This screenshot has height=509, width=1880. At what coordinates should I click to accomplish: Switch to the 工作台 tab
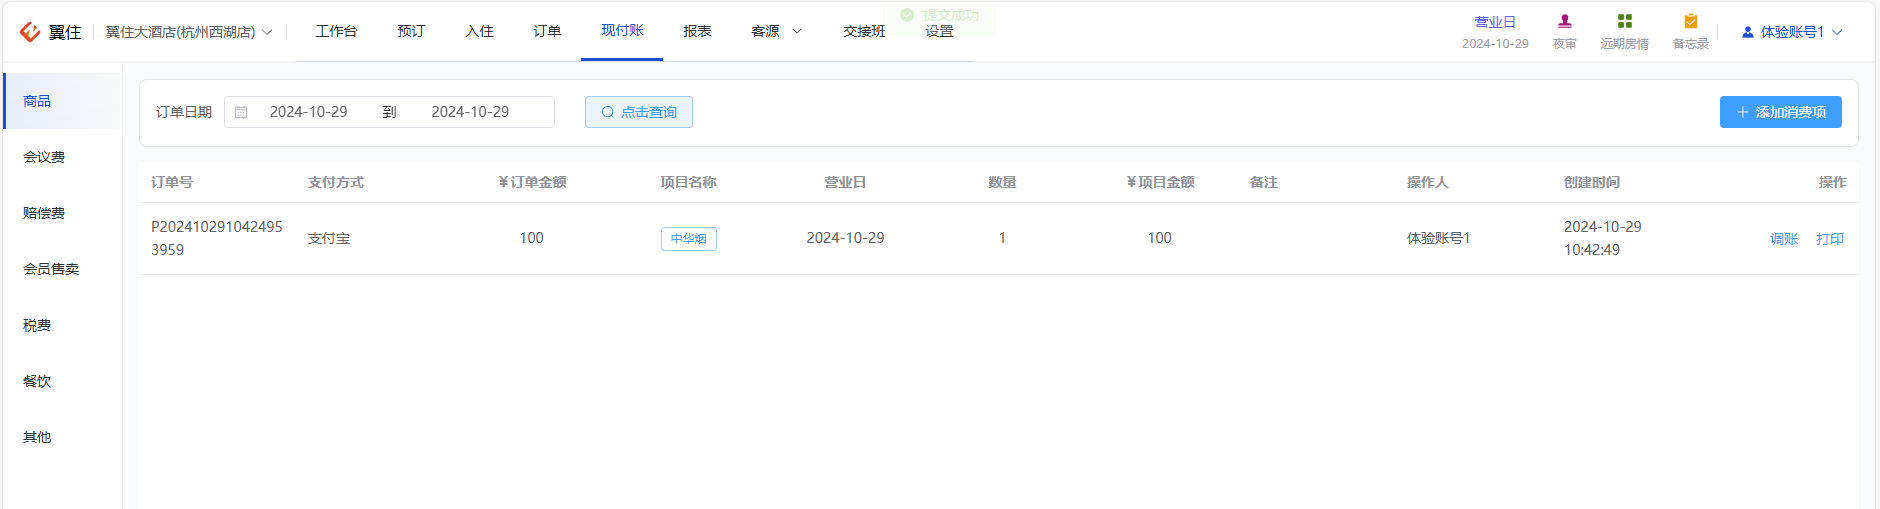[x=336, y=31]
